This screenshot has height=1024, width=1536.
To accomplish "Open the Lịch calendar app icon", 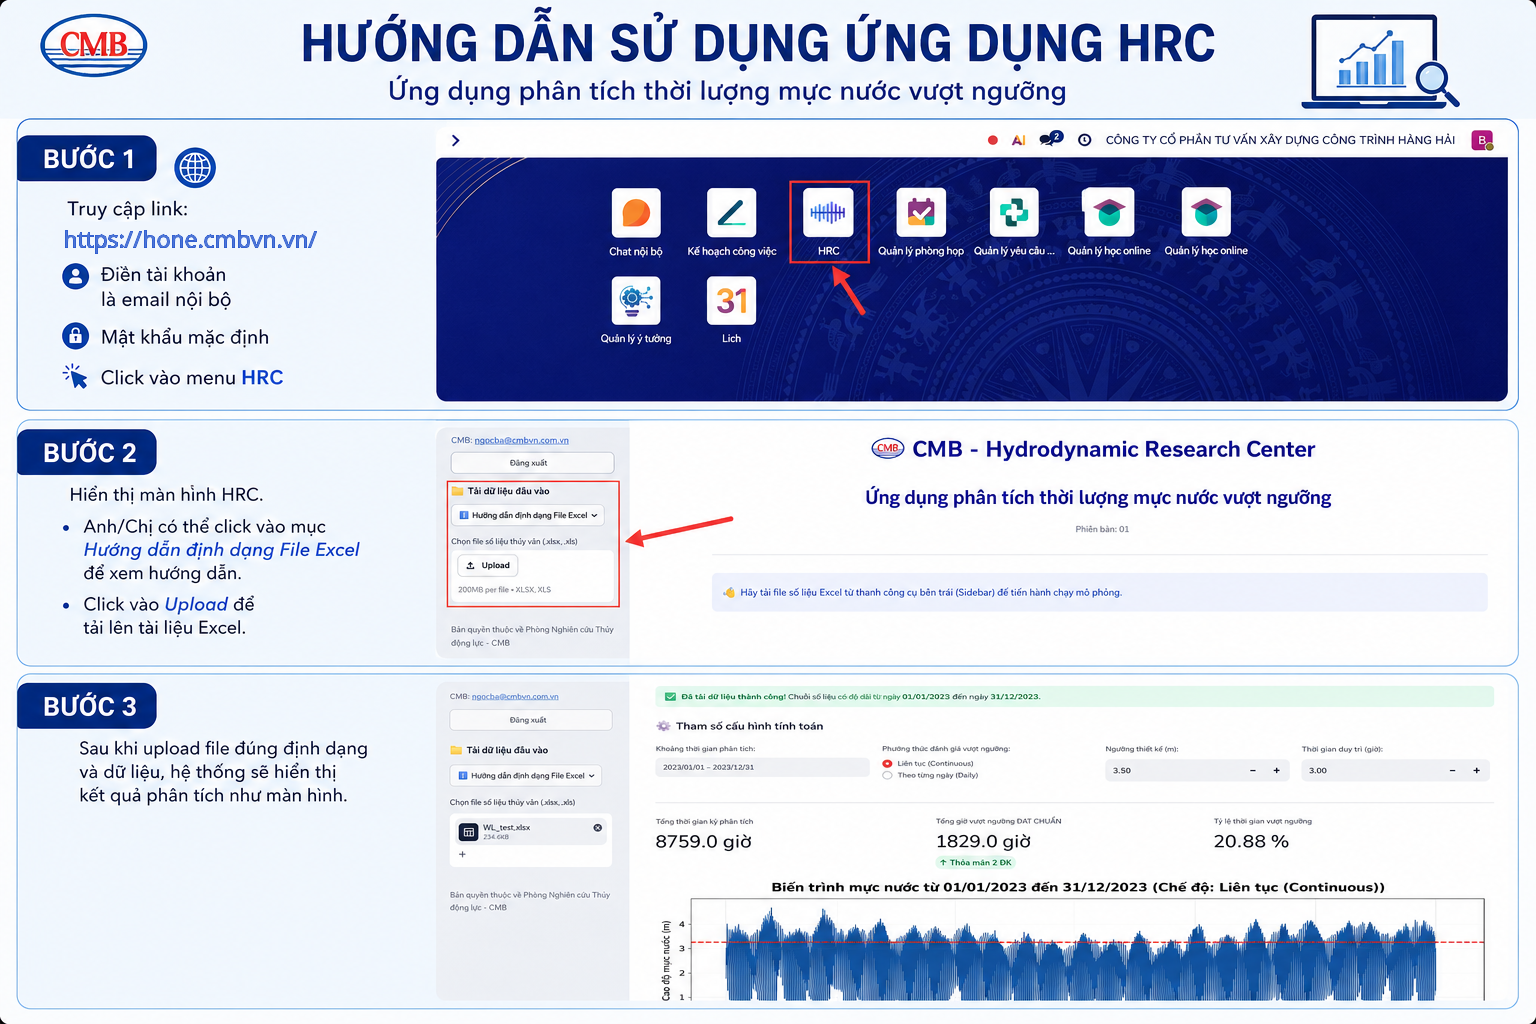I will click(731, 300).
